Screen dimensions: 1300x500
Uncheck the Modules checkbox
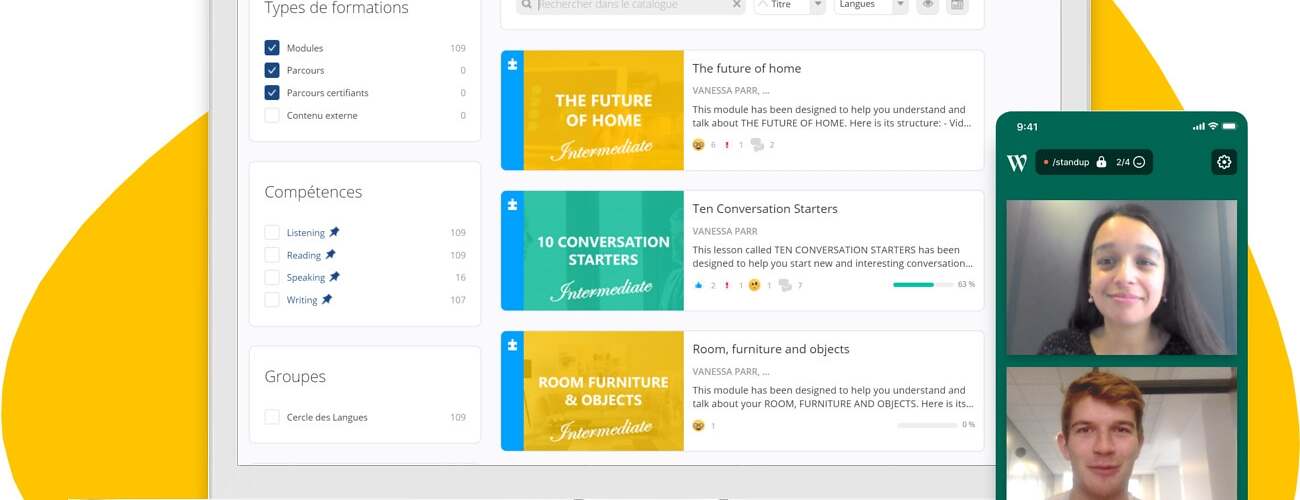click(272, 48)
